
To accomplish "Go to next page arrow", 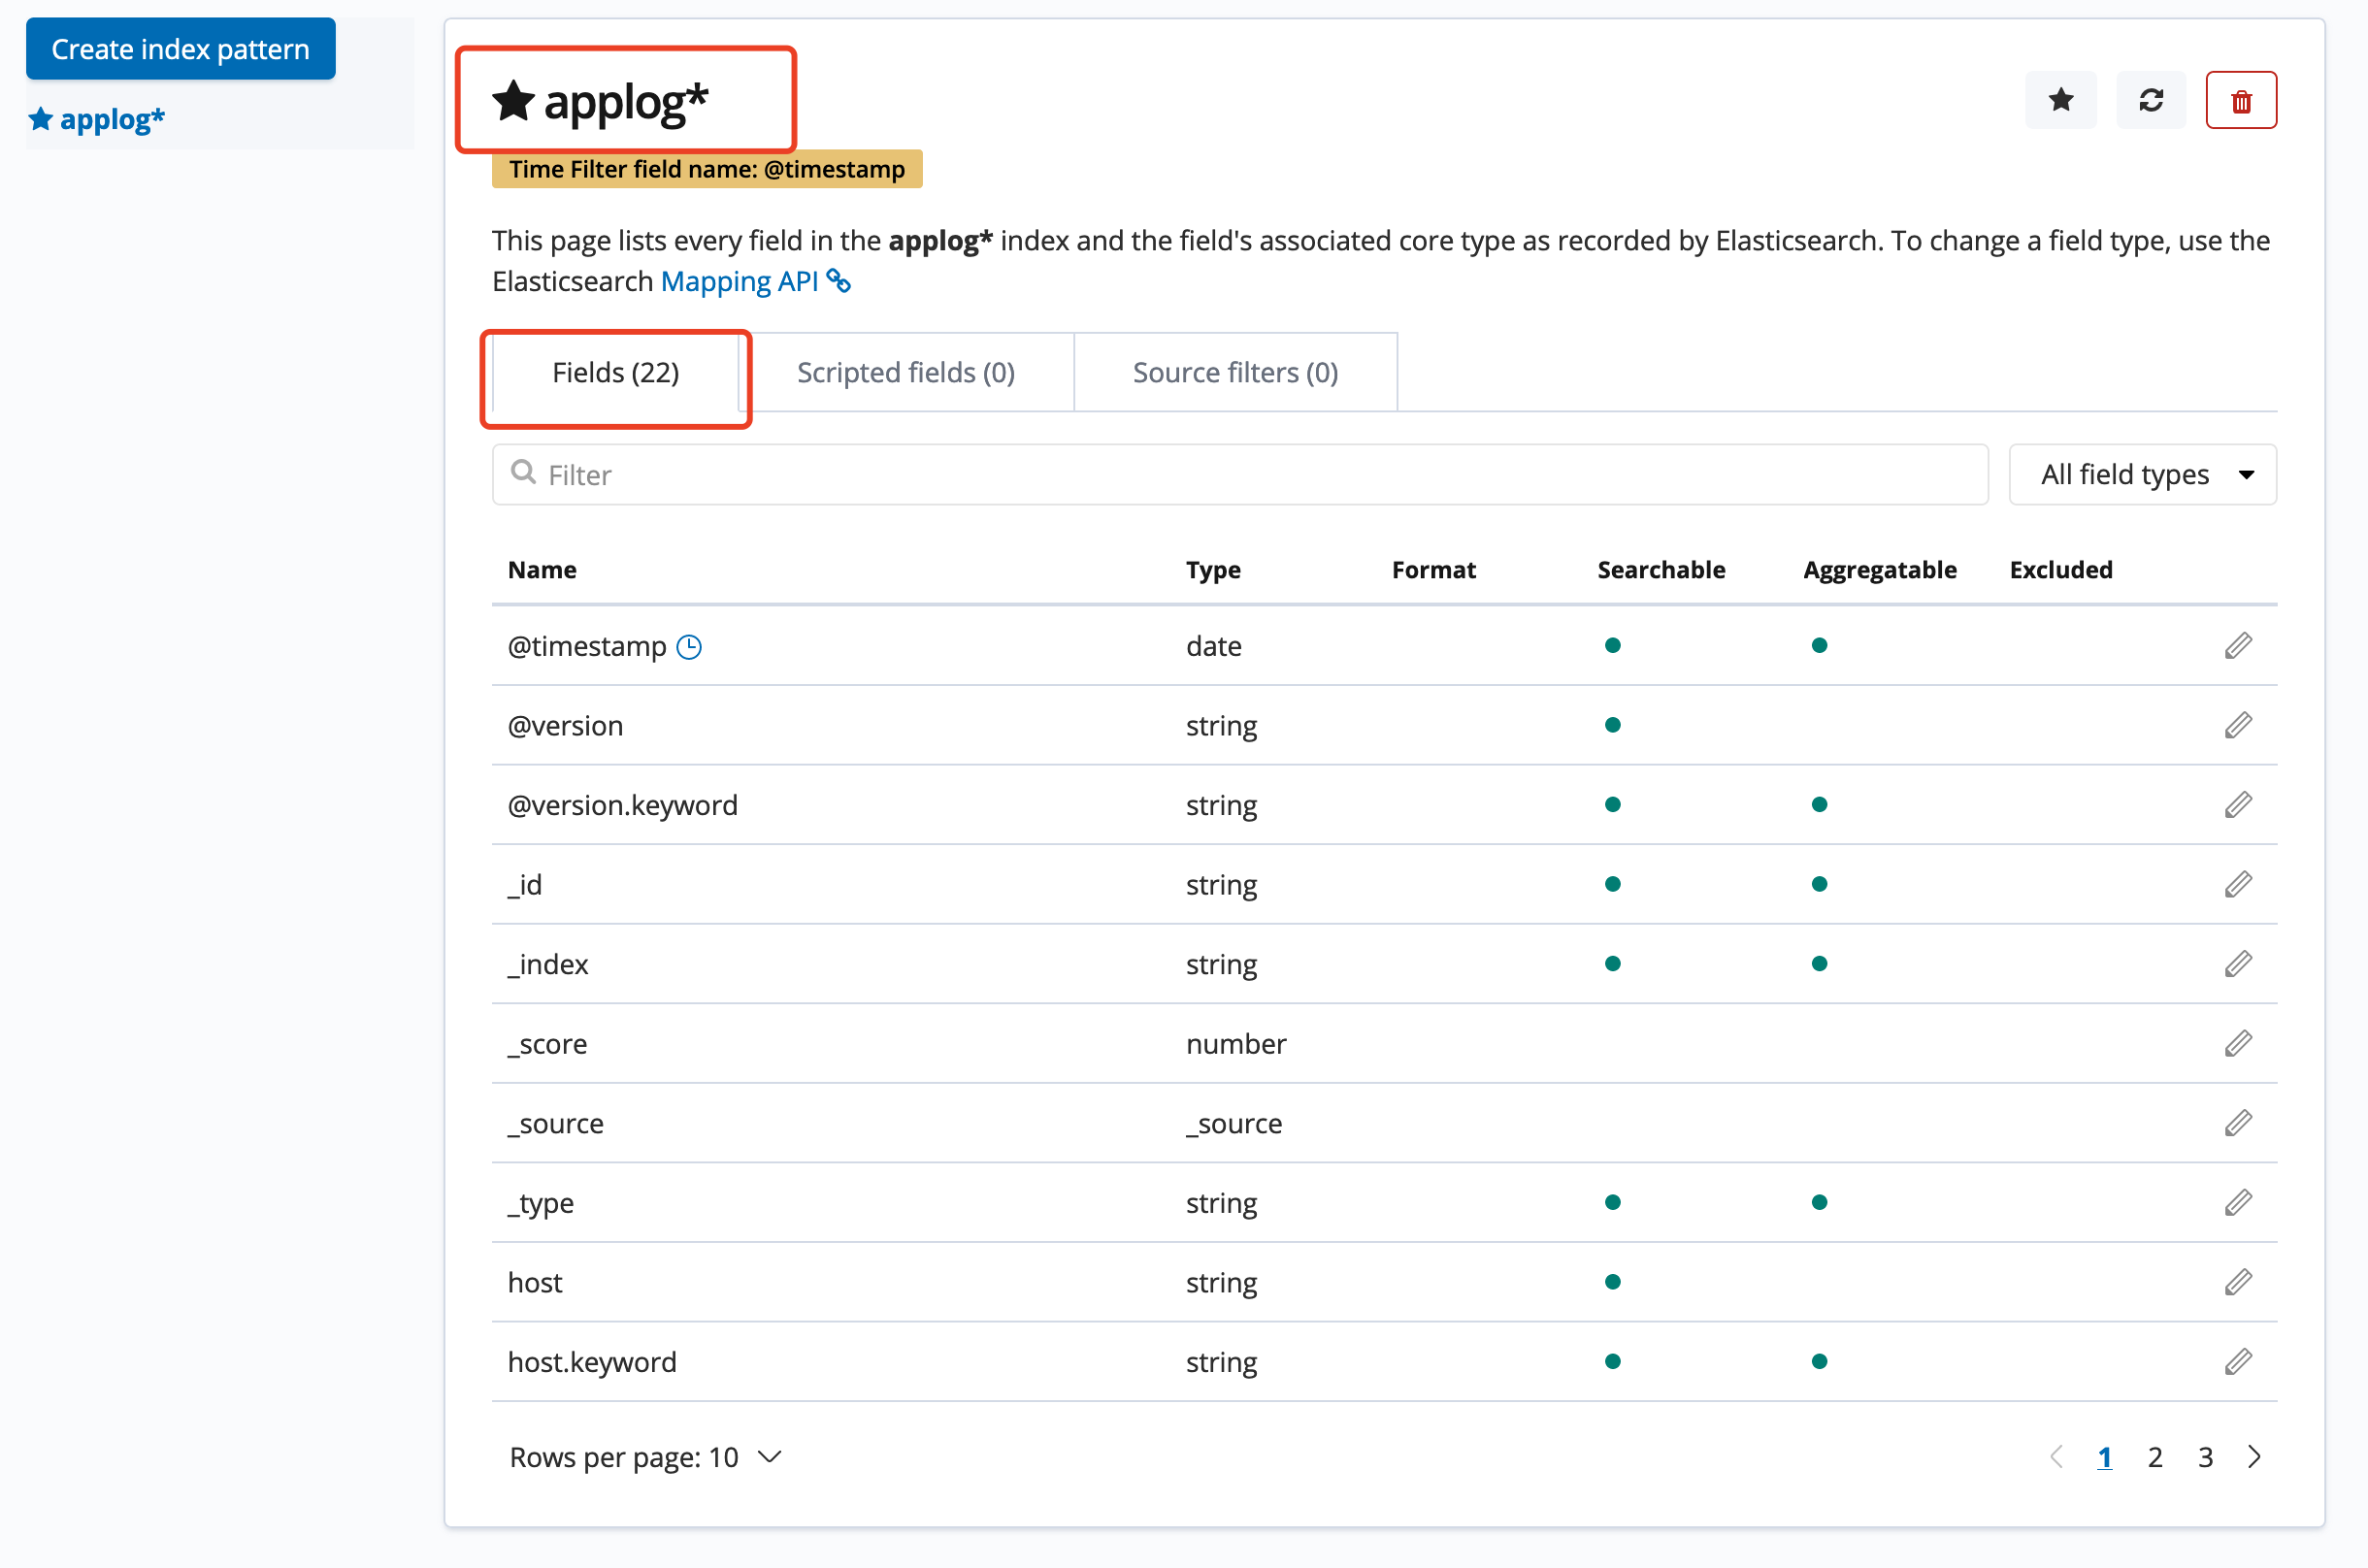I will [2254, 1457].
